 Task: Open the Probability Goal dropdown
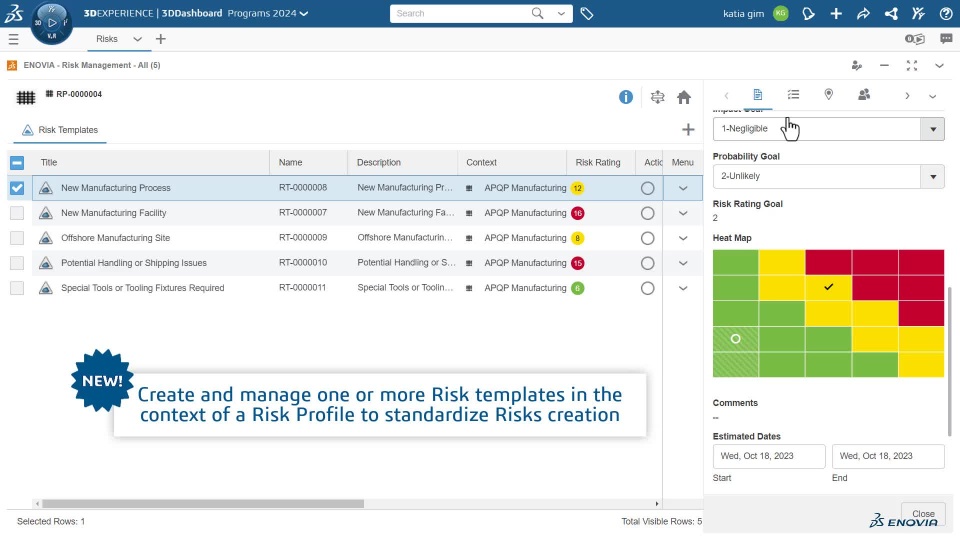tap(933, 176)
